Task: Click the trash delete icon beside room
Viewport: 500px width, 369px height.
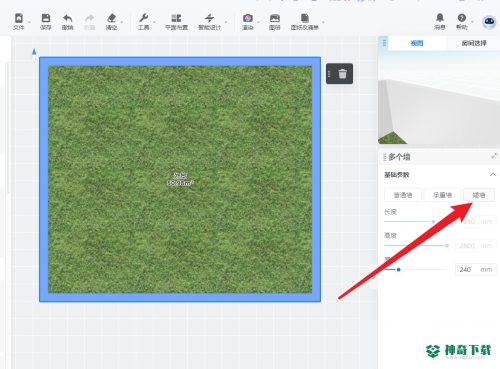Action: coord(343,74)
